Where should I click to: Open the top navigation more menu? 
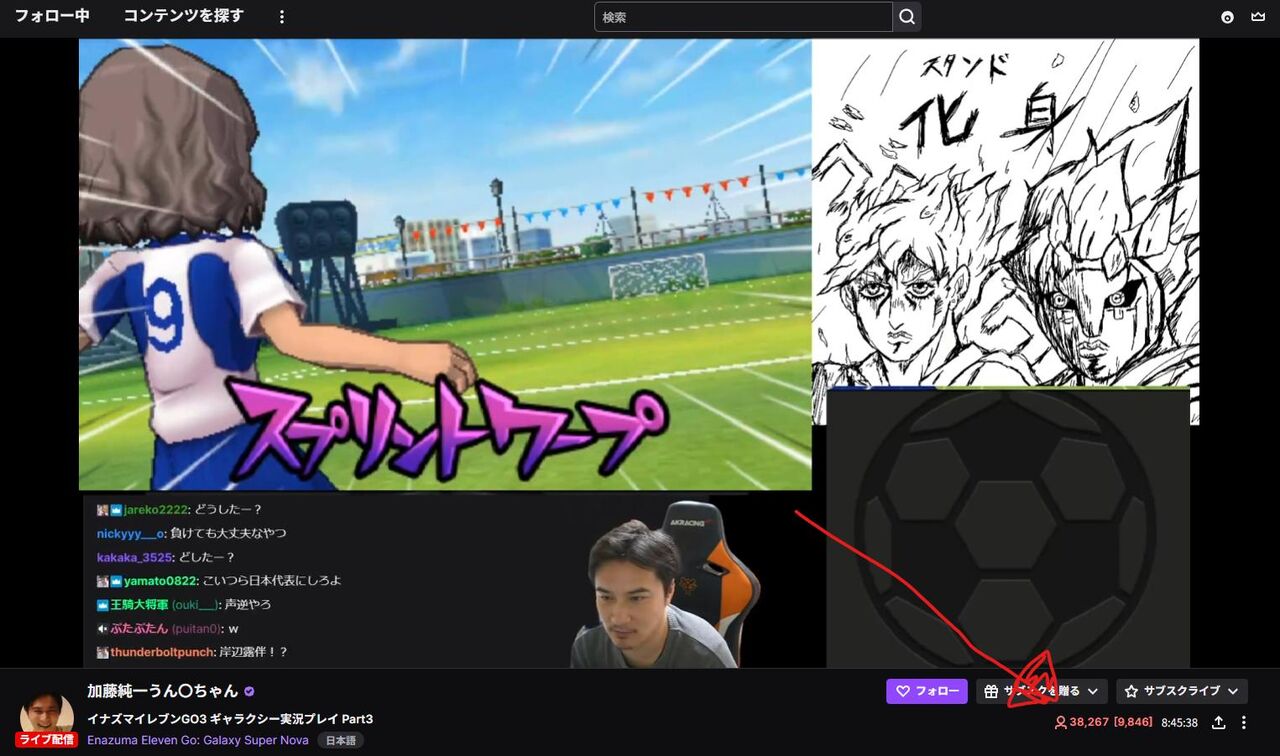click(282, 17)
